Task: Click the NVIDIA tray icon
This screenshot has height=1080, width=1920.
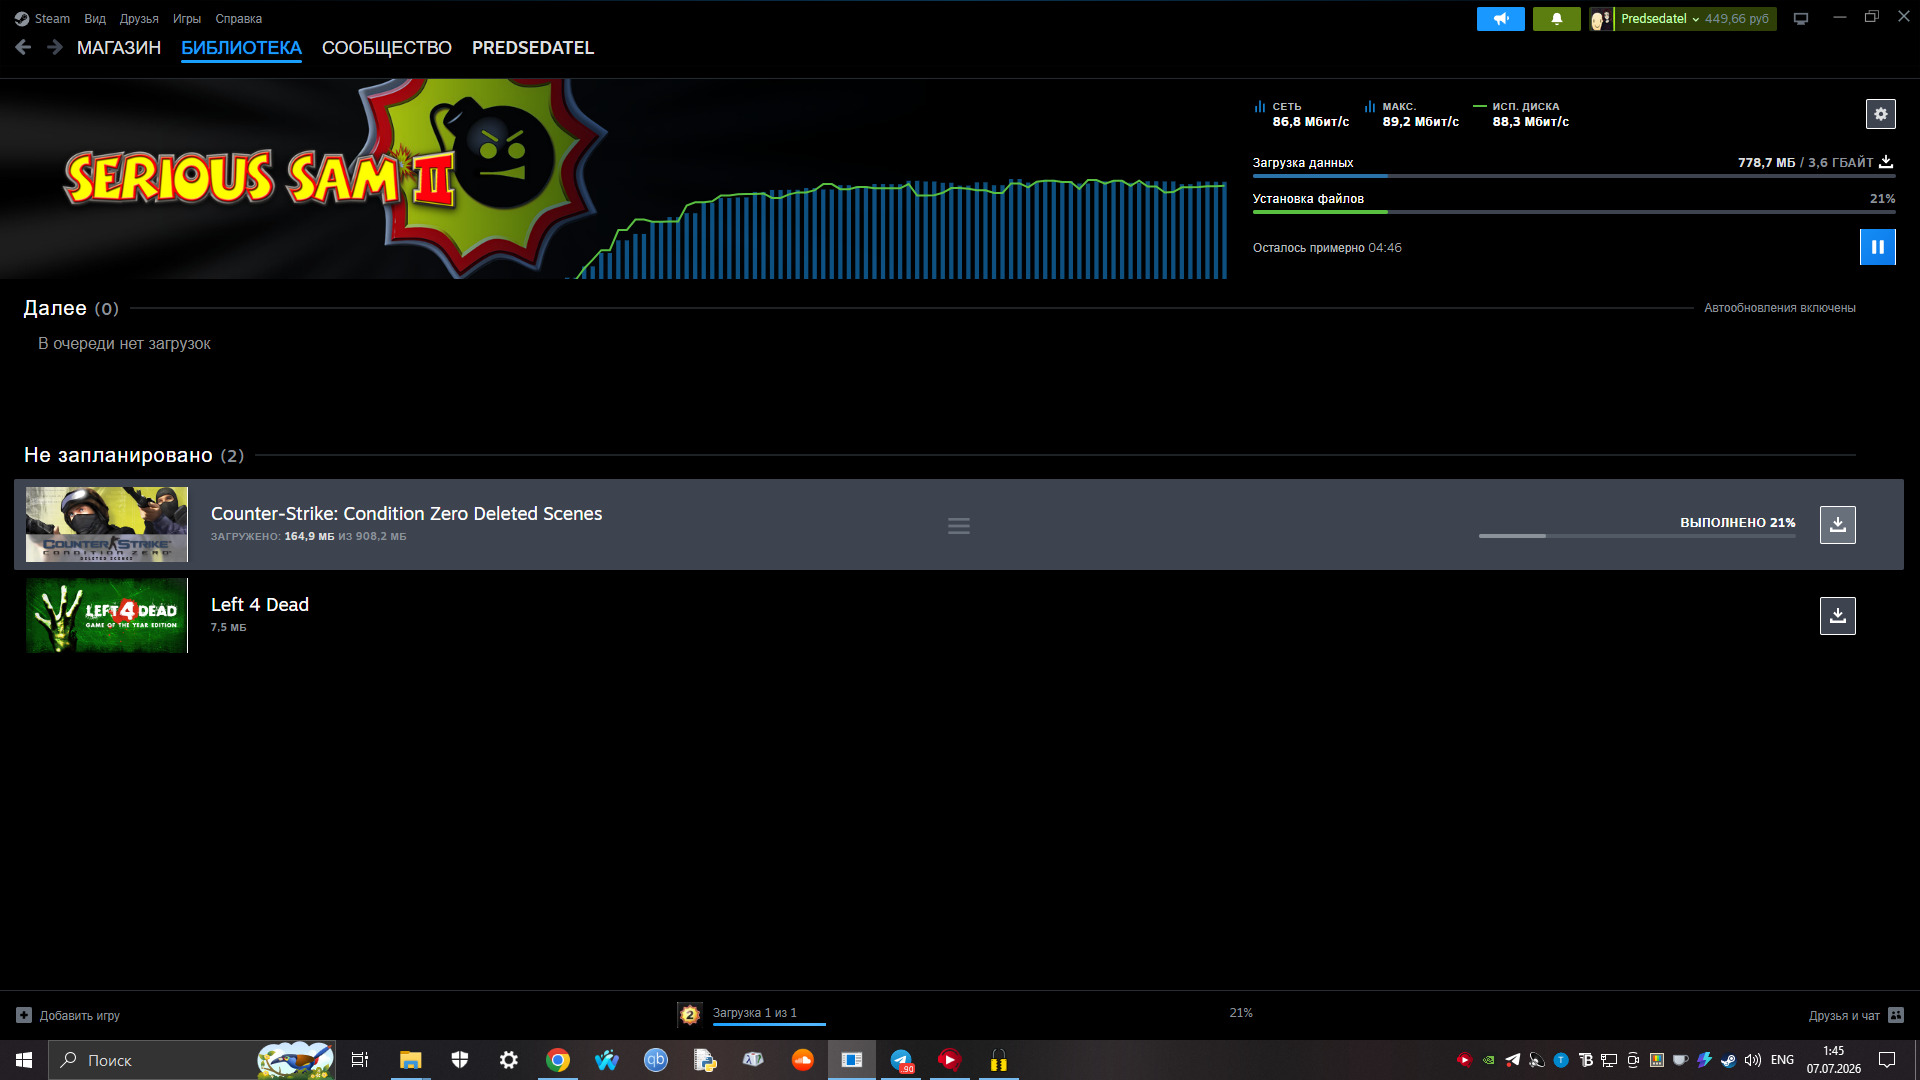Action: 1489,1060
